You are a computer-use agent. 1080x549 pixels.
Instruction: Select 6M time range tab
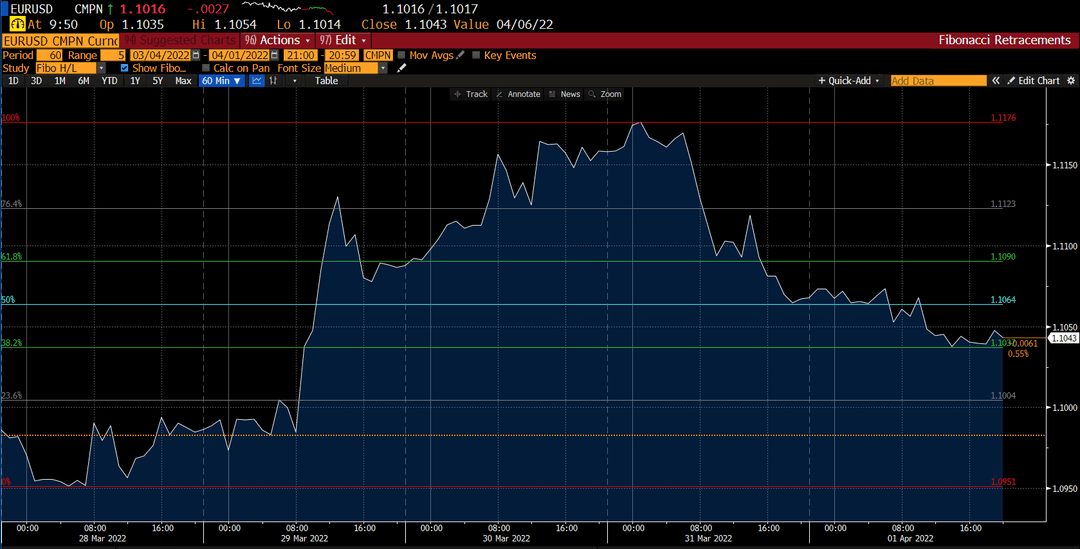[83, 81]
